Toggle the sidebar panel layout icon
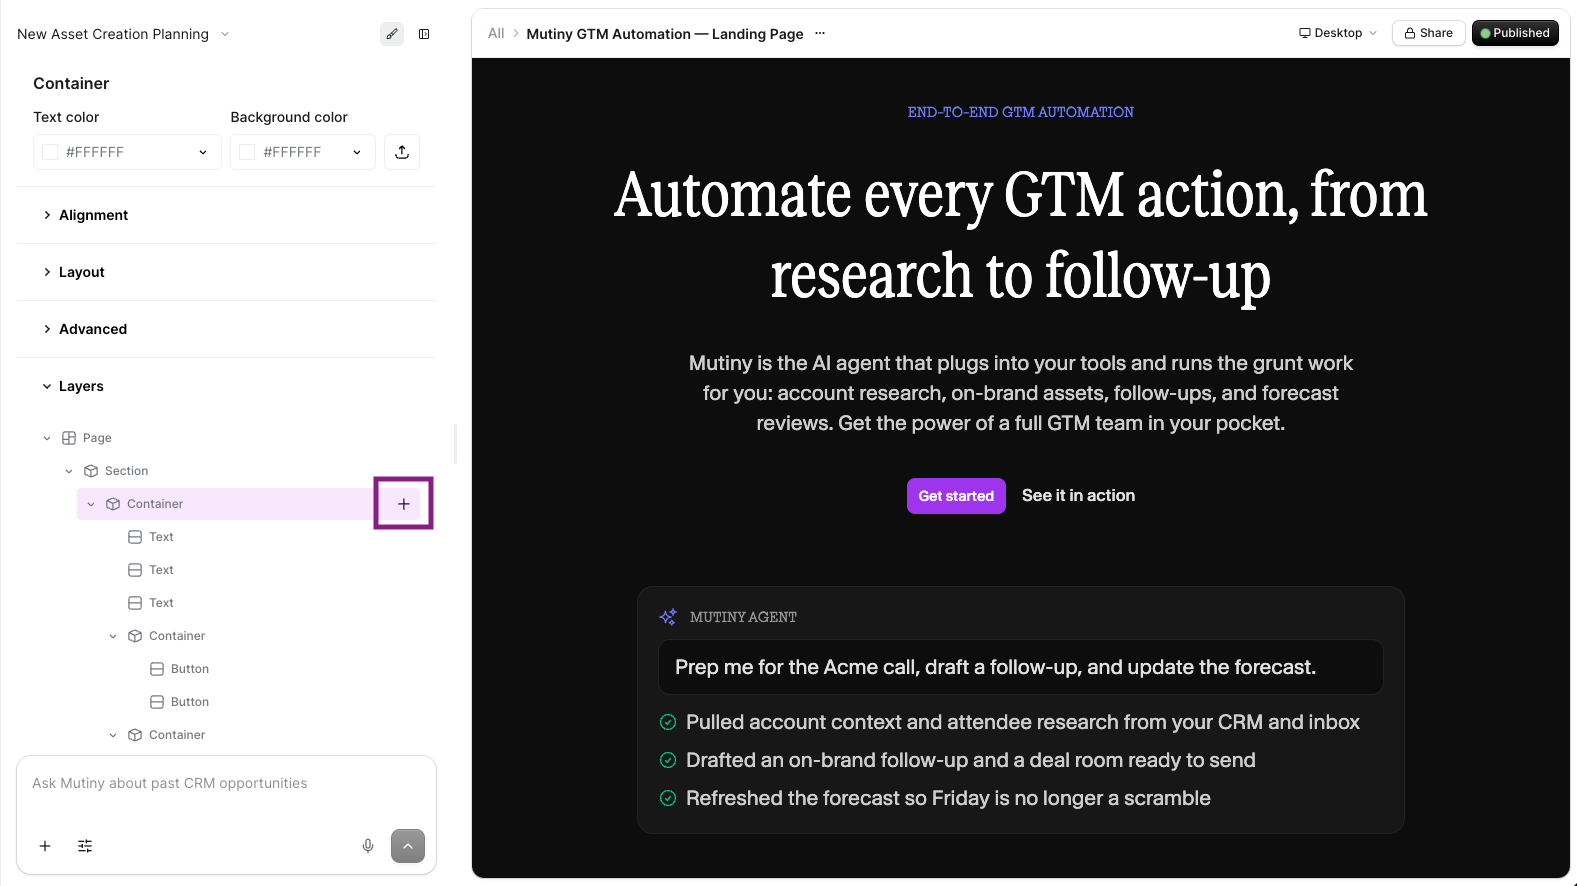The height and width of the screenshot is (886, 1577). [x=424, y=34]
